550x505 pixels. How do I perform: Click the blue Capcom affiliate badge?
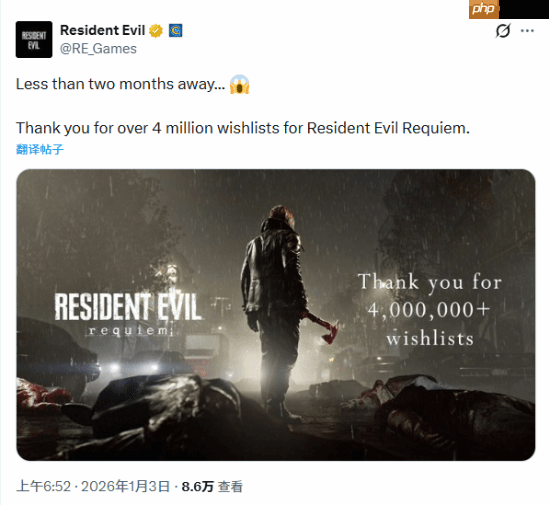[175, 31]
